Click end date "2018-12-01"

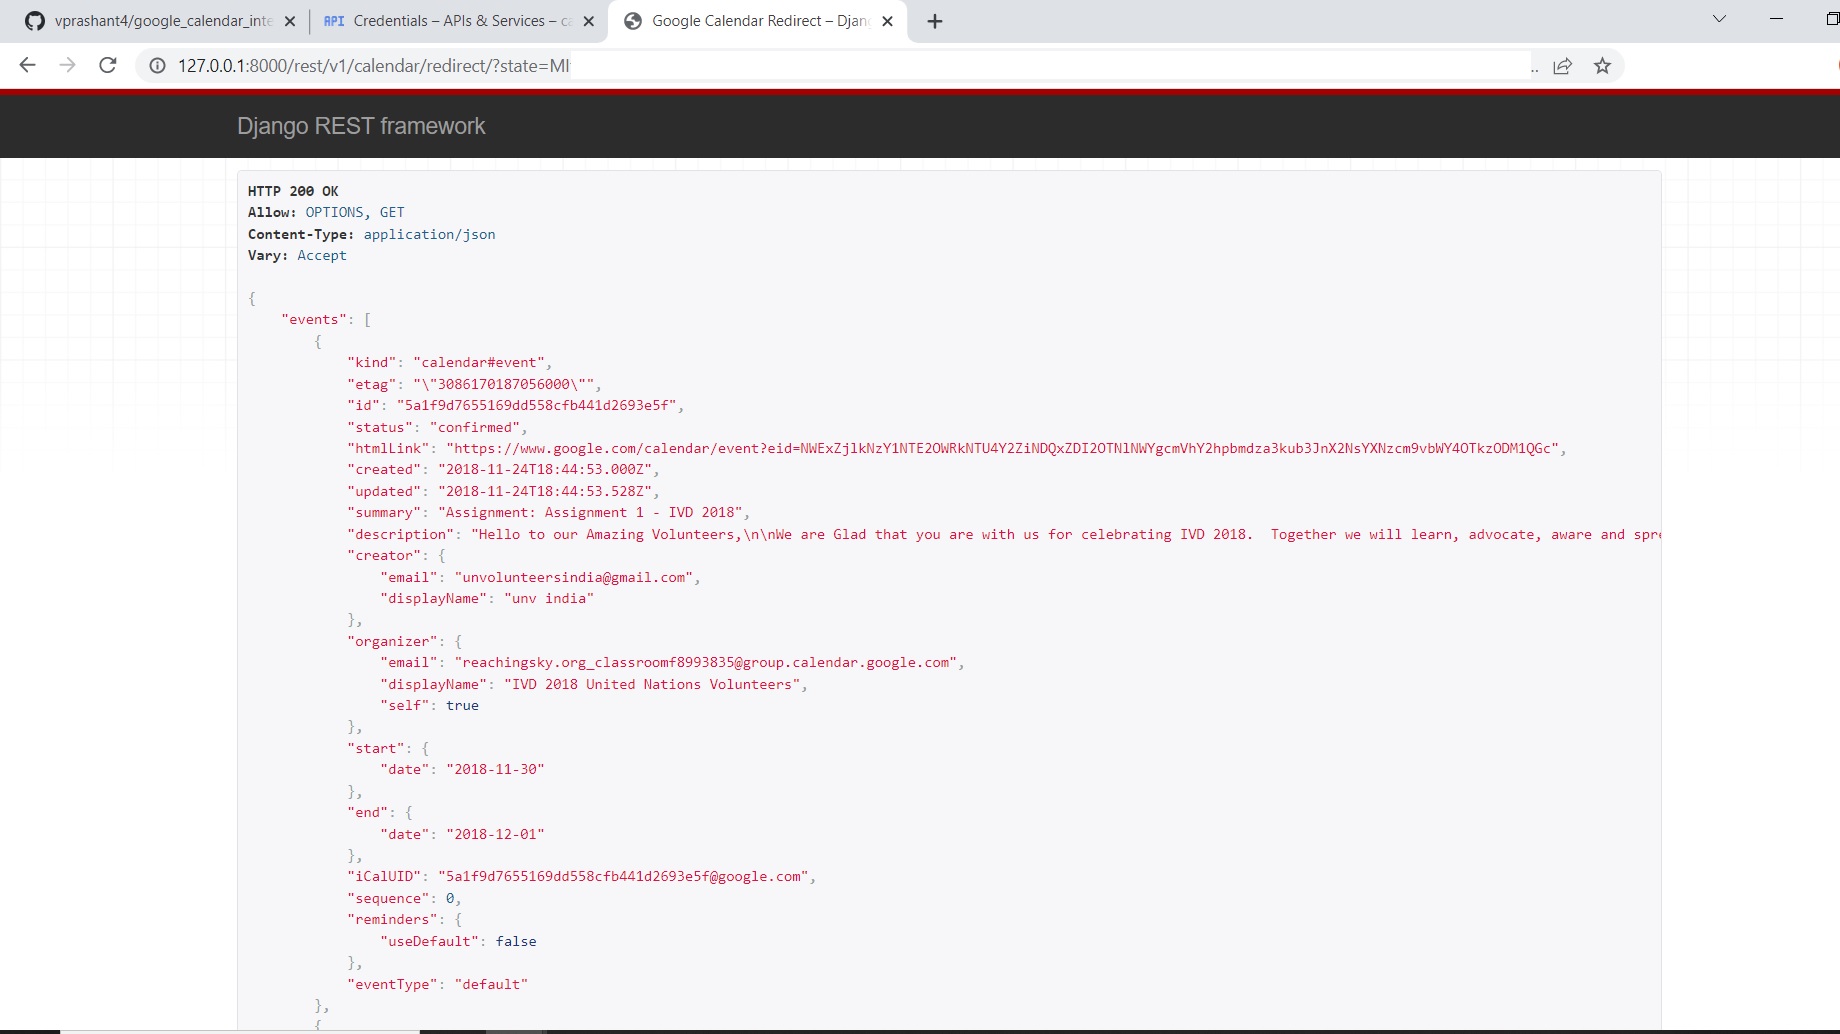[x=495, y=834]
